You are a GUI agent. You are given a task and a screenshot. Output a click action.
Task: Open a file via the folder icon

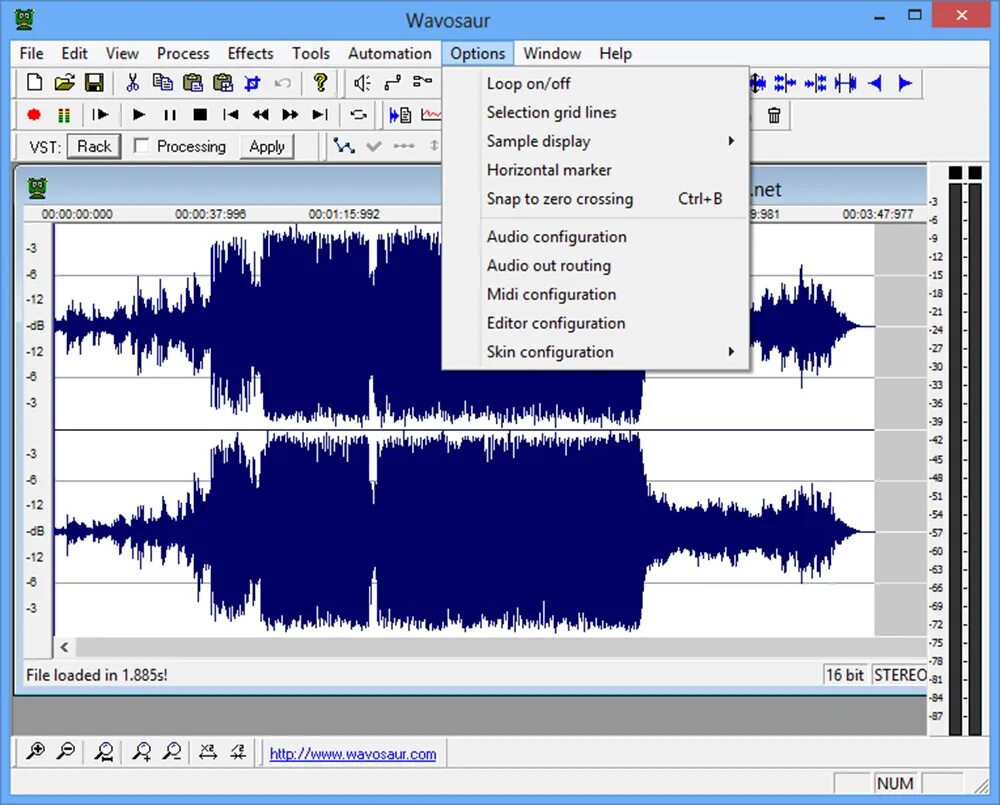point(64,83)
